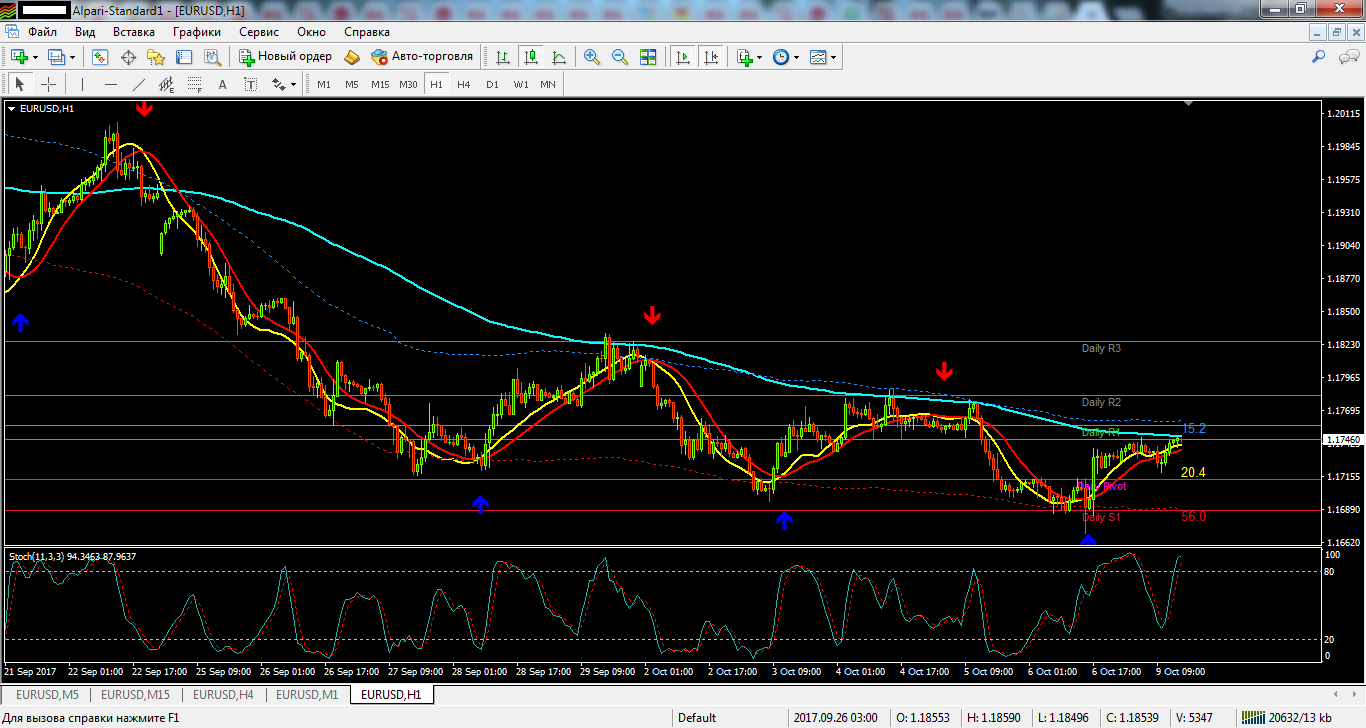The width and height of the screenshot is (1366, 728).
Task: Toggle the chart shift button
Action: pos(711,57)
